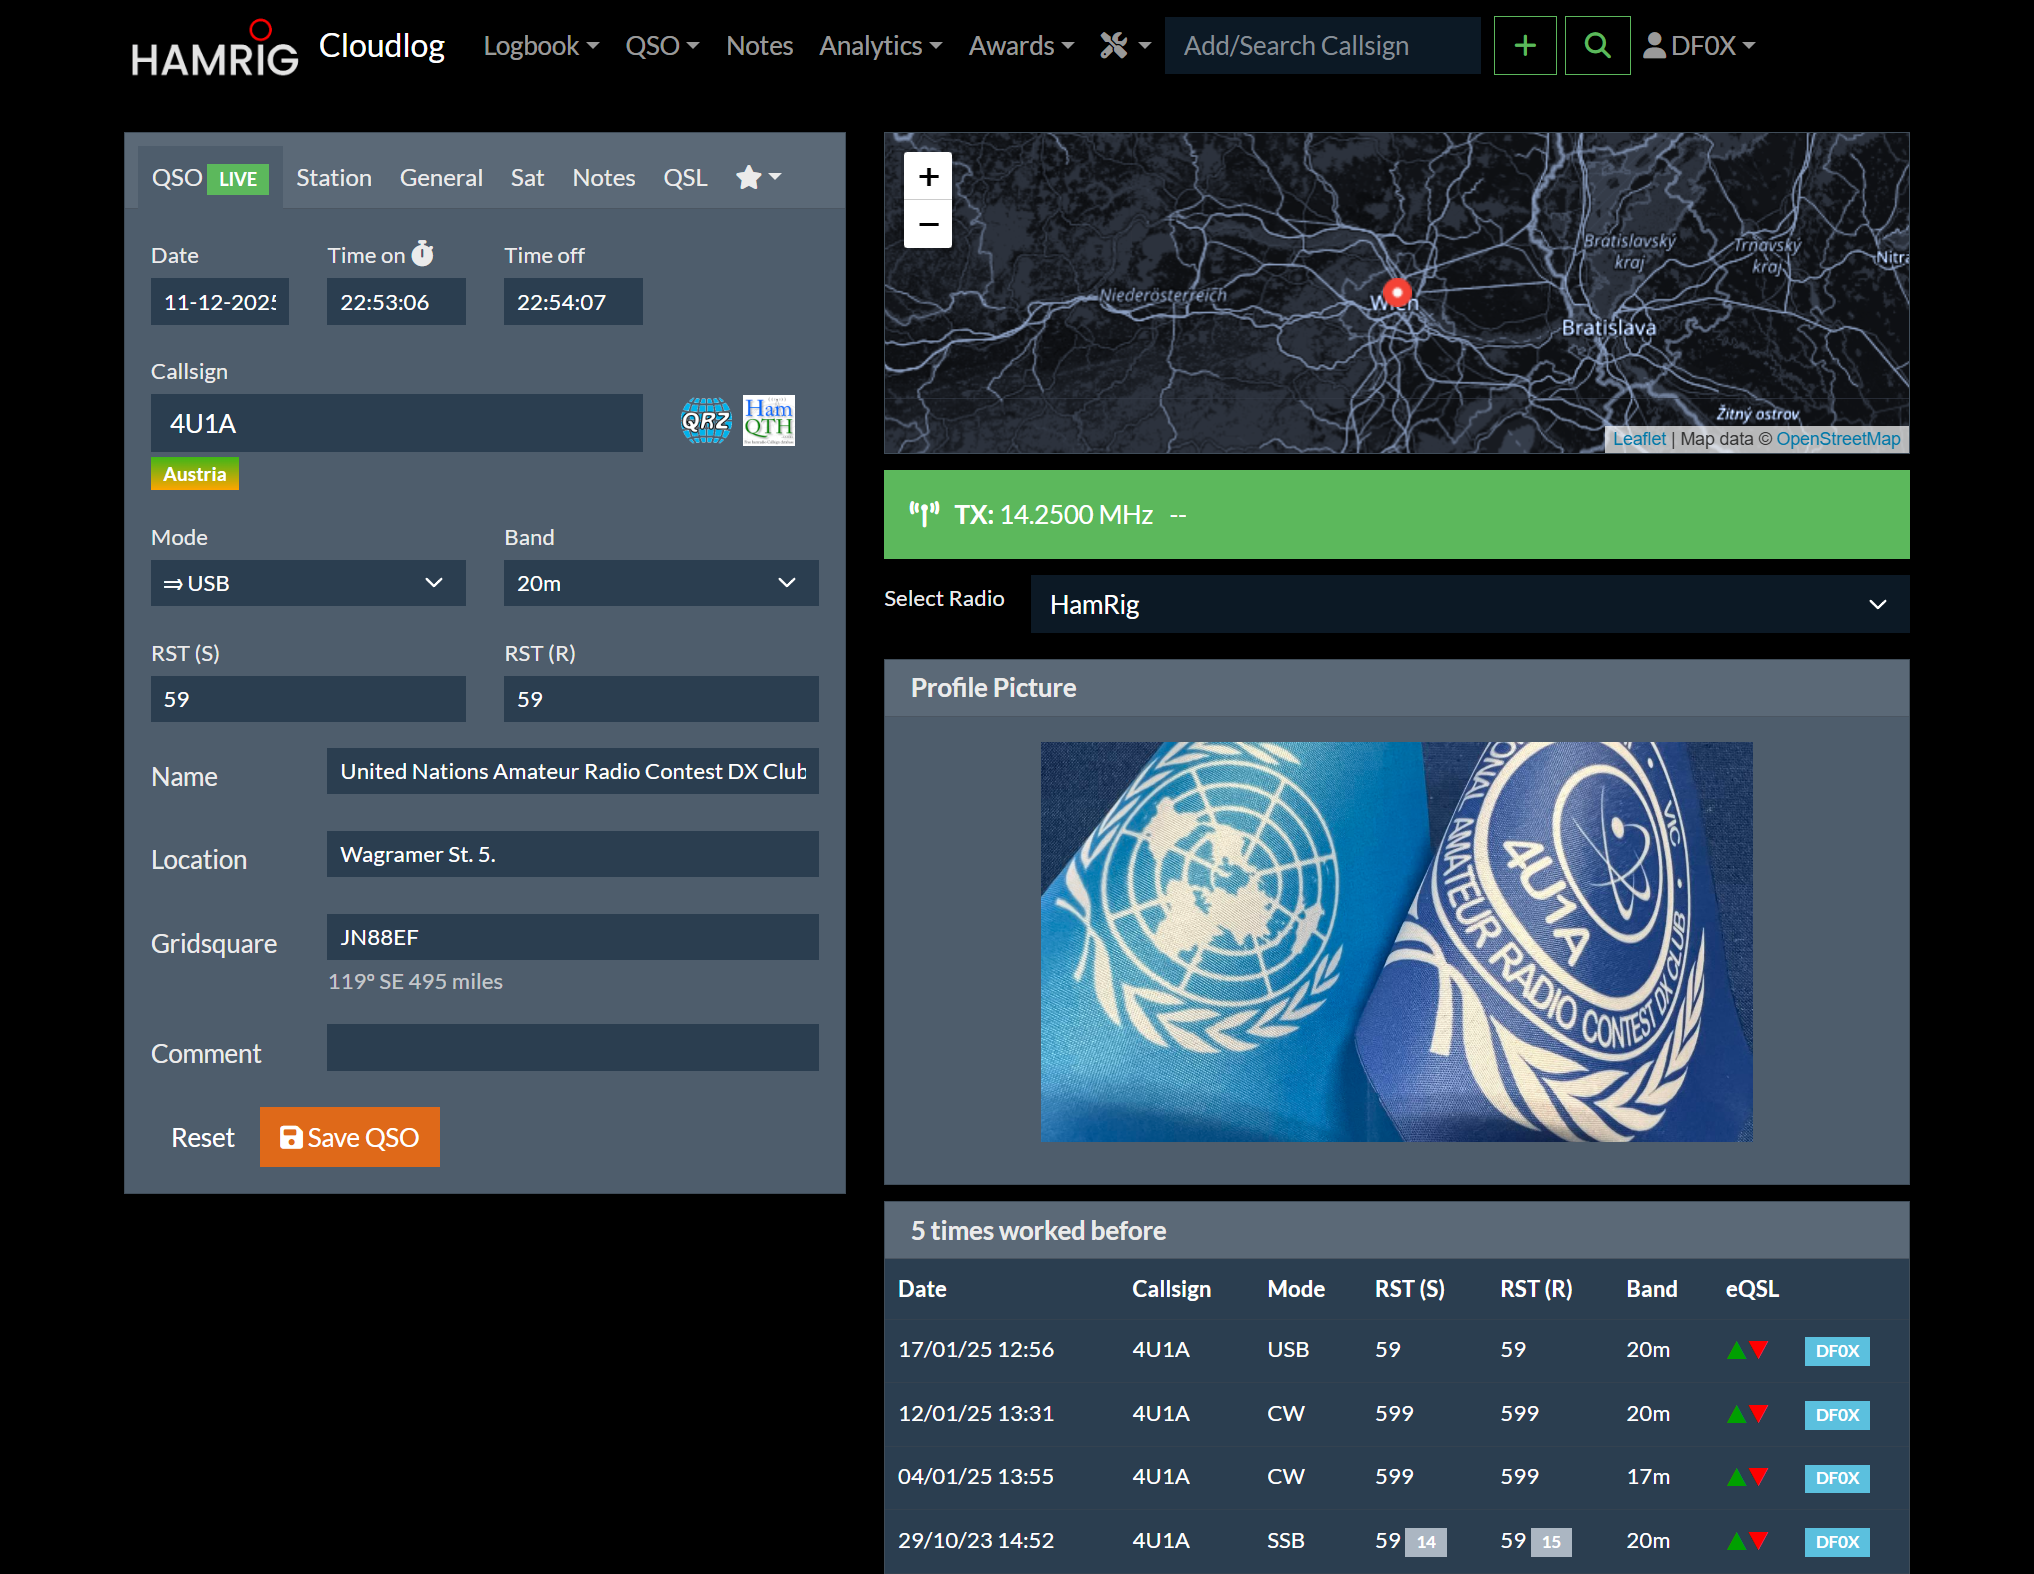Click the Time off field

tap(573, 302)
